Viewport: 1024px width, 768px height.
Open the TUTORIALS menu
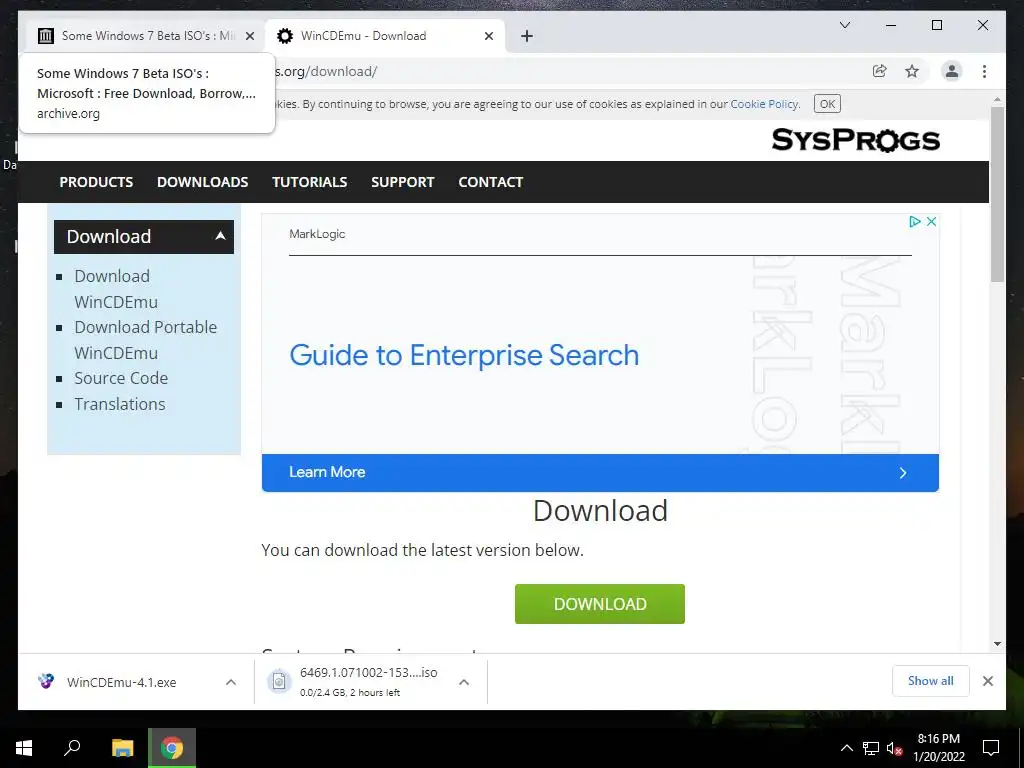point(310,182)
